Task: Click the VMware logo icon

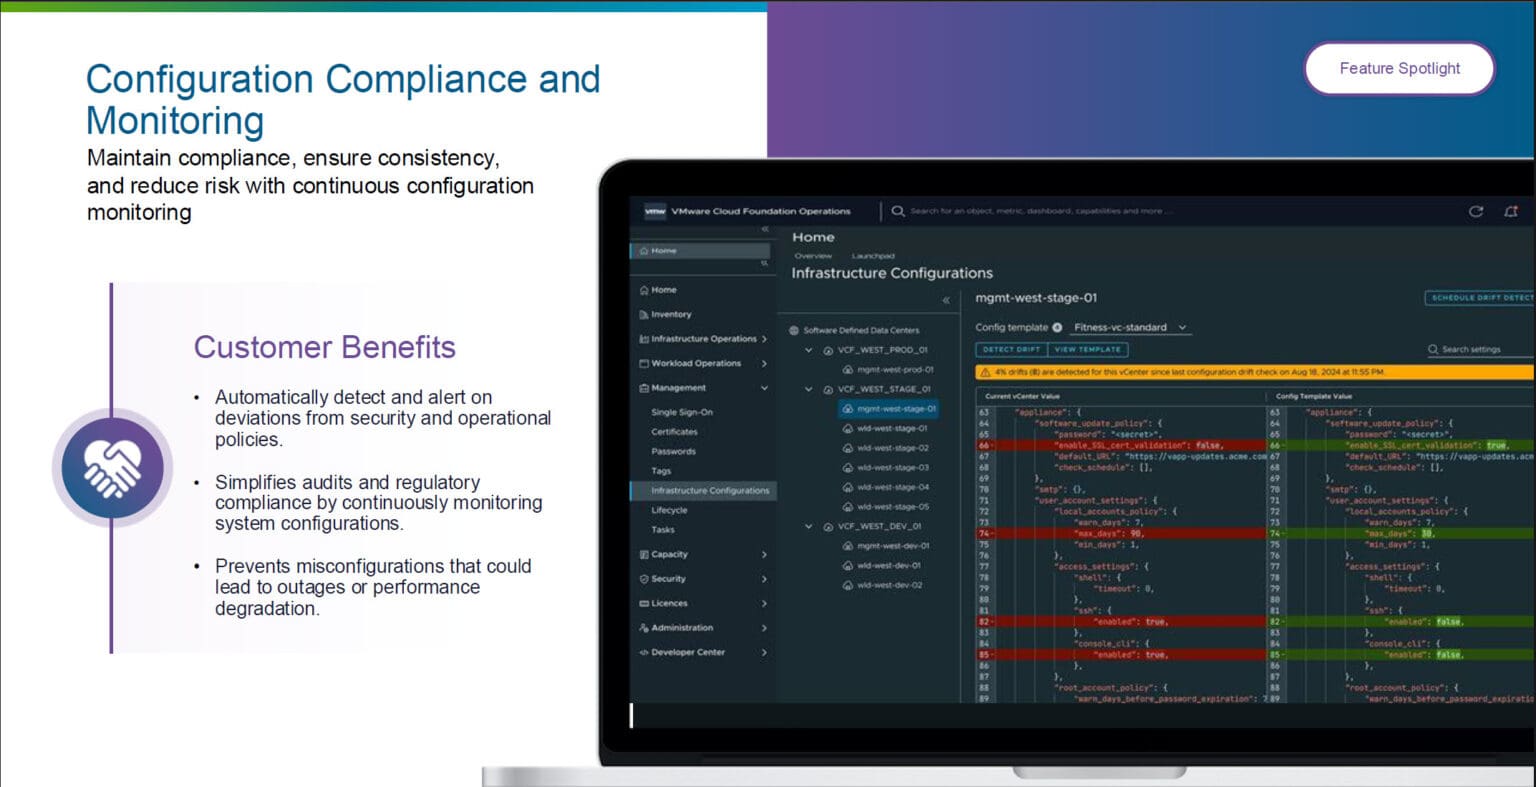Action: [x=653, y=210]
